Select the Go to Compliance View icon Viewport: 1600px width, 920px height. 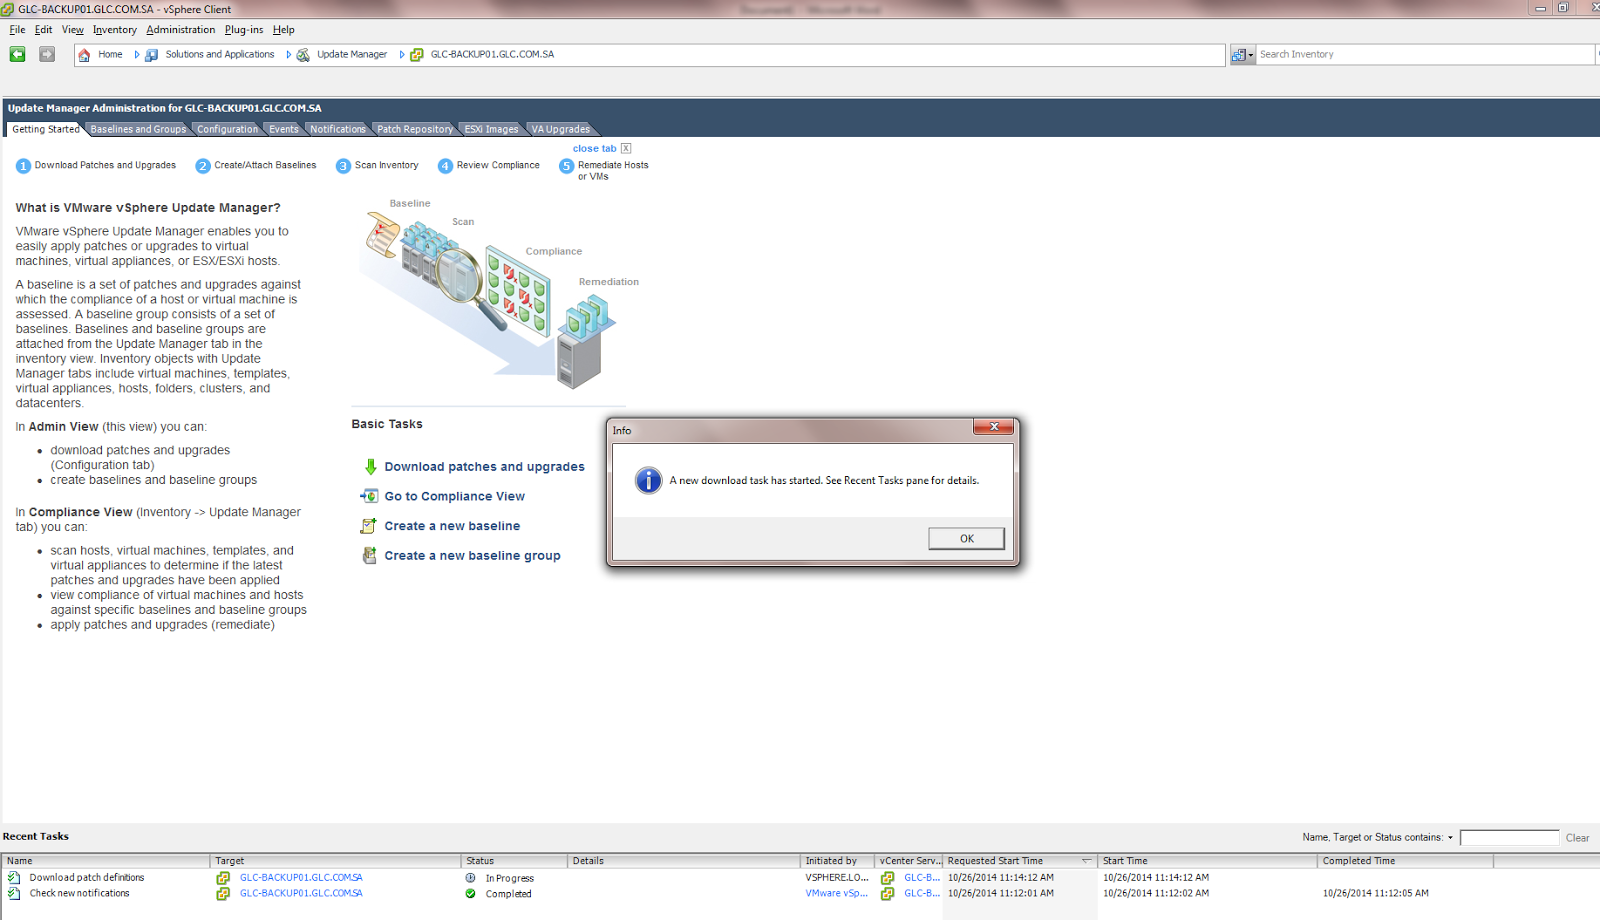(x=368, y=496)
